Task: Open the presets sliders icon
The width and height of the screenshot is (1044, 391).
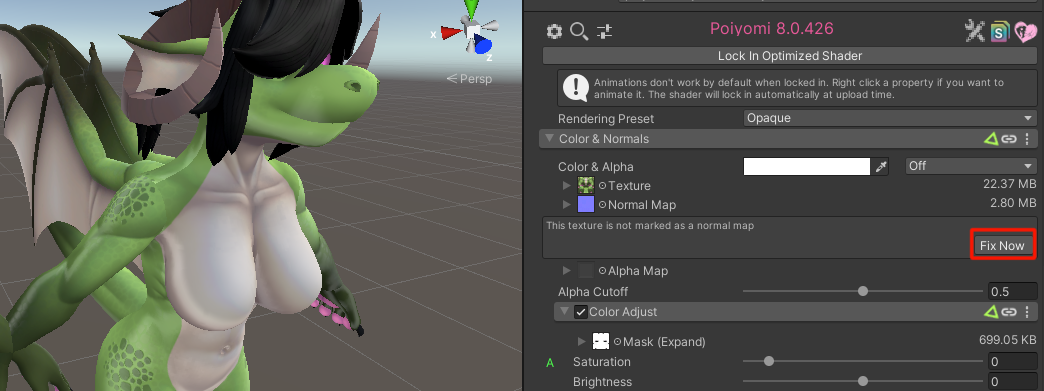Action: (605, 31)
